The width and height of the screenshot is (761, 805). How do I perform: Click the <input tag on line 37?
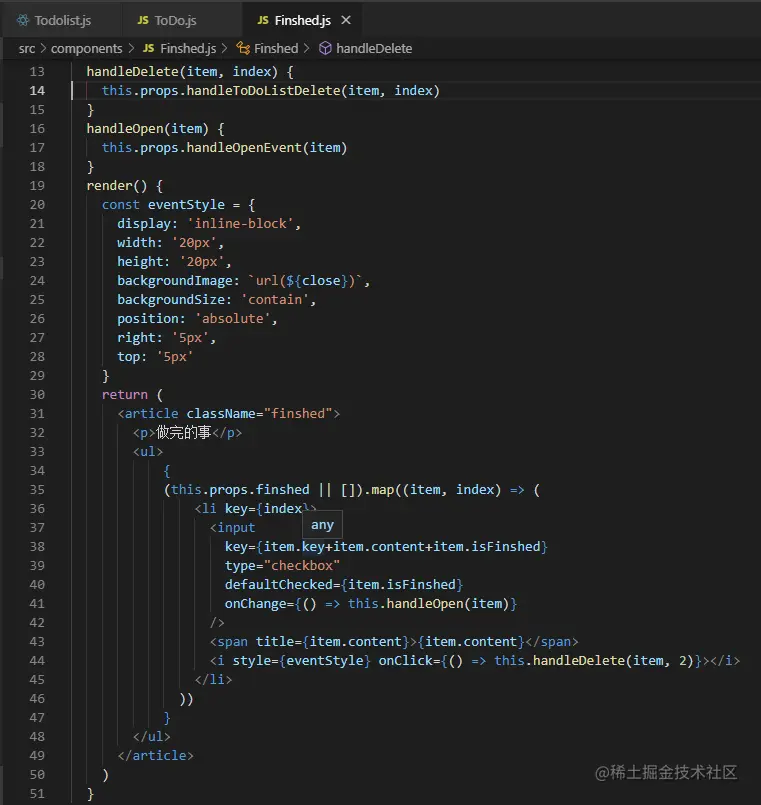232,528
